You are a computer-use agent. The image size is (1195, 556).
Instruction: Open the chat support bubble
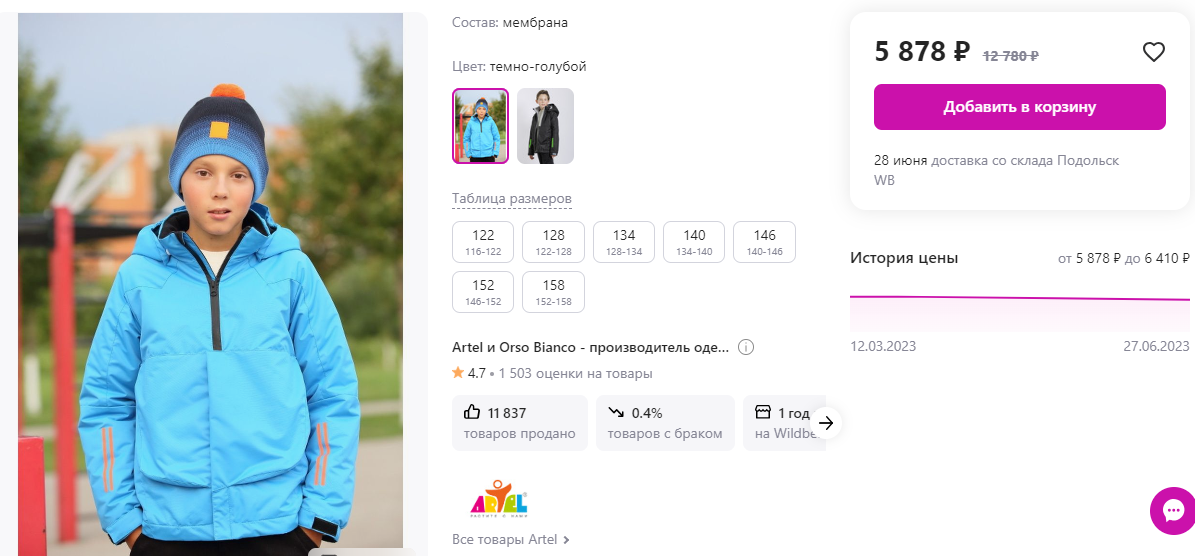tap(1171, 511)
